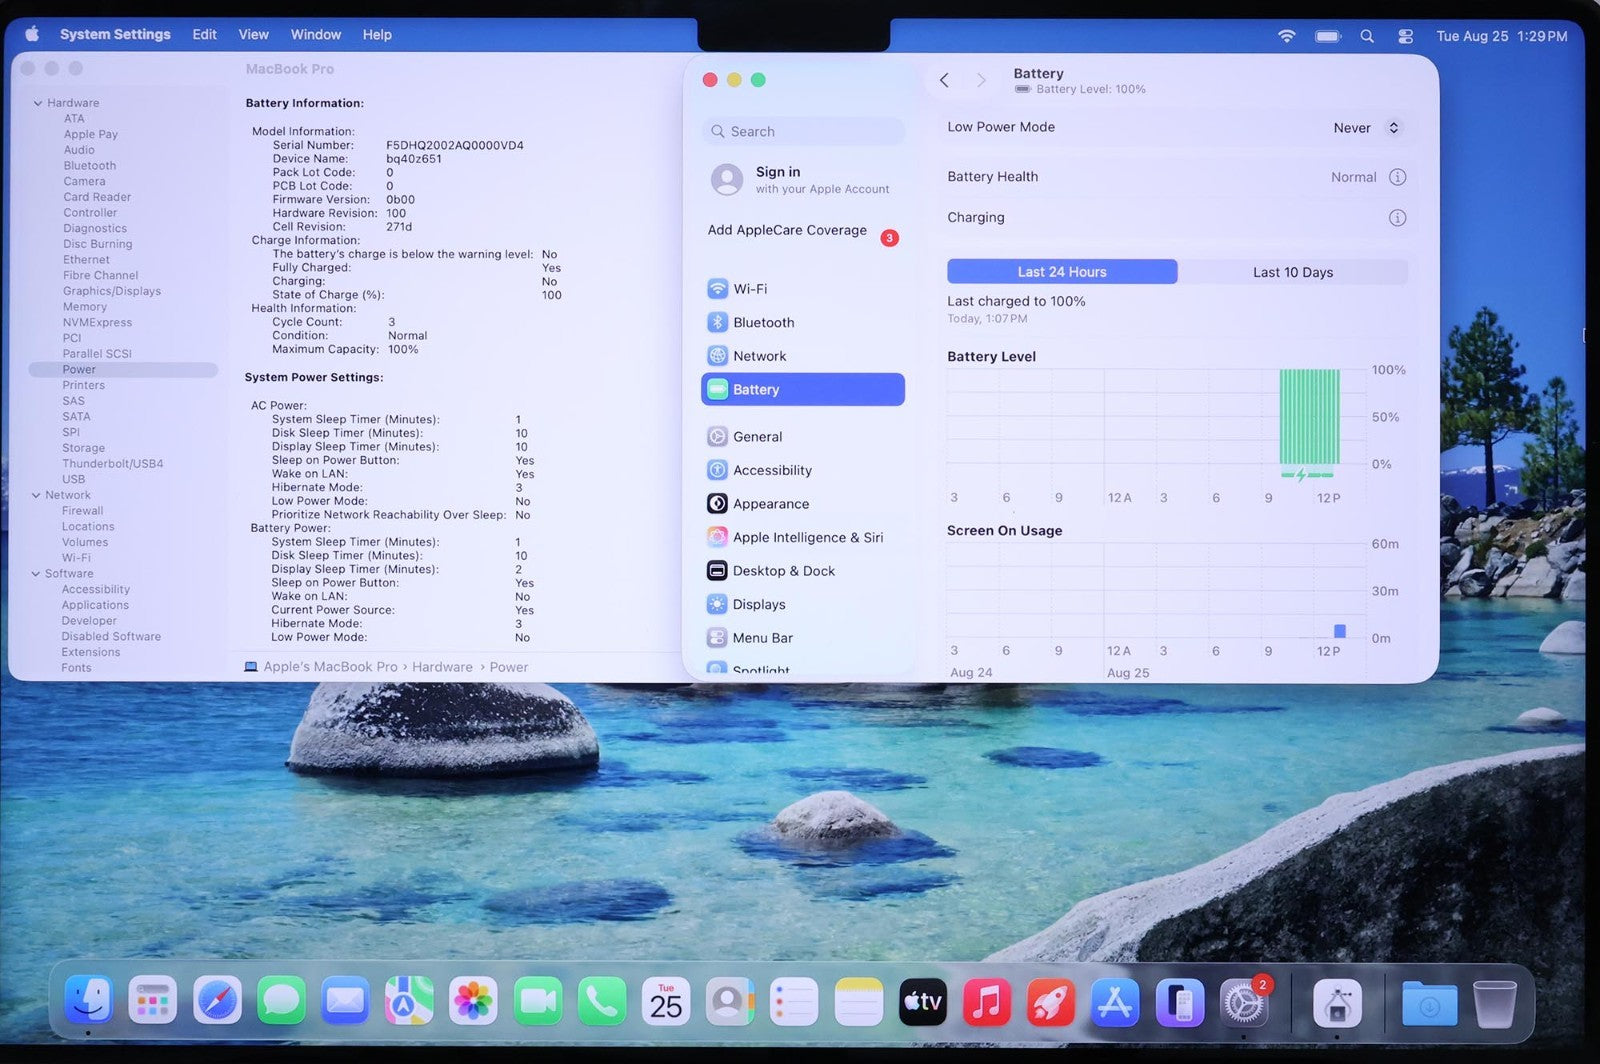Open the Edit menu
This screenshot has width=1600, height=1064.
(x=205, y=34)
